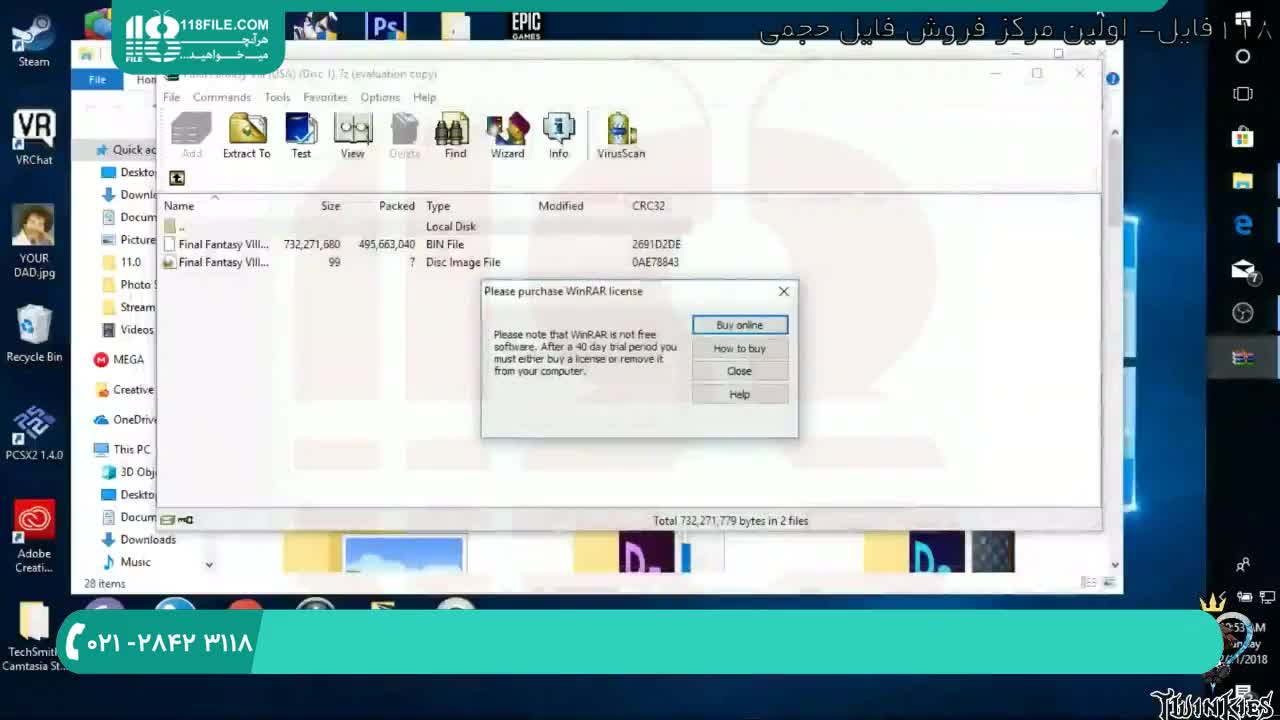Open archive Info icon
Screen dimensions: 1280x720
pyautogui.click(x=558, y=135)
